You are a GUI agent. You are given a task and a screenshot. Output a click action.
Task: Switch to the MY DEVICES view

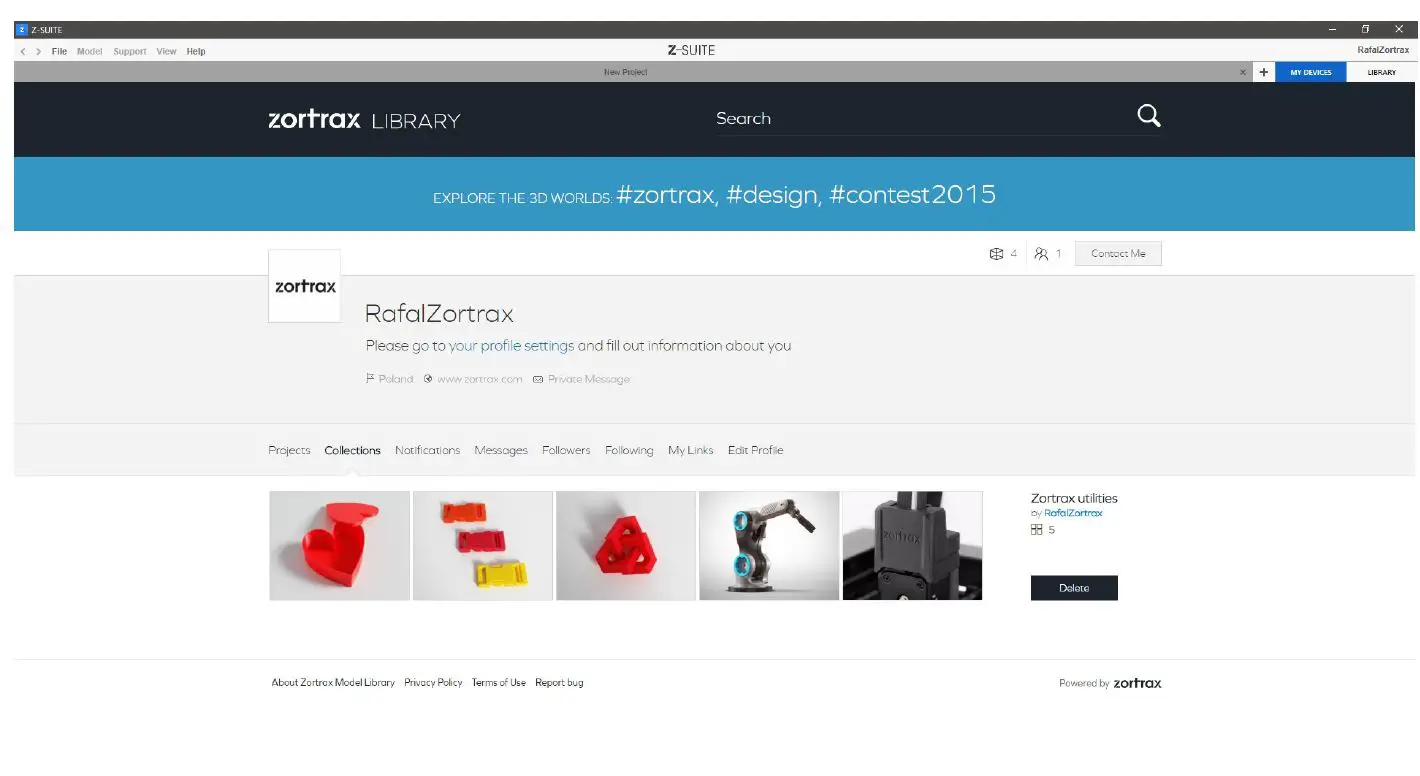point(1311,71)
